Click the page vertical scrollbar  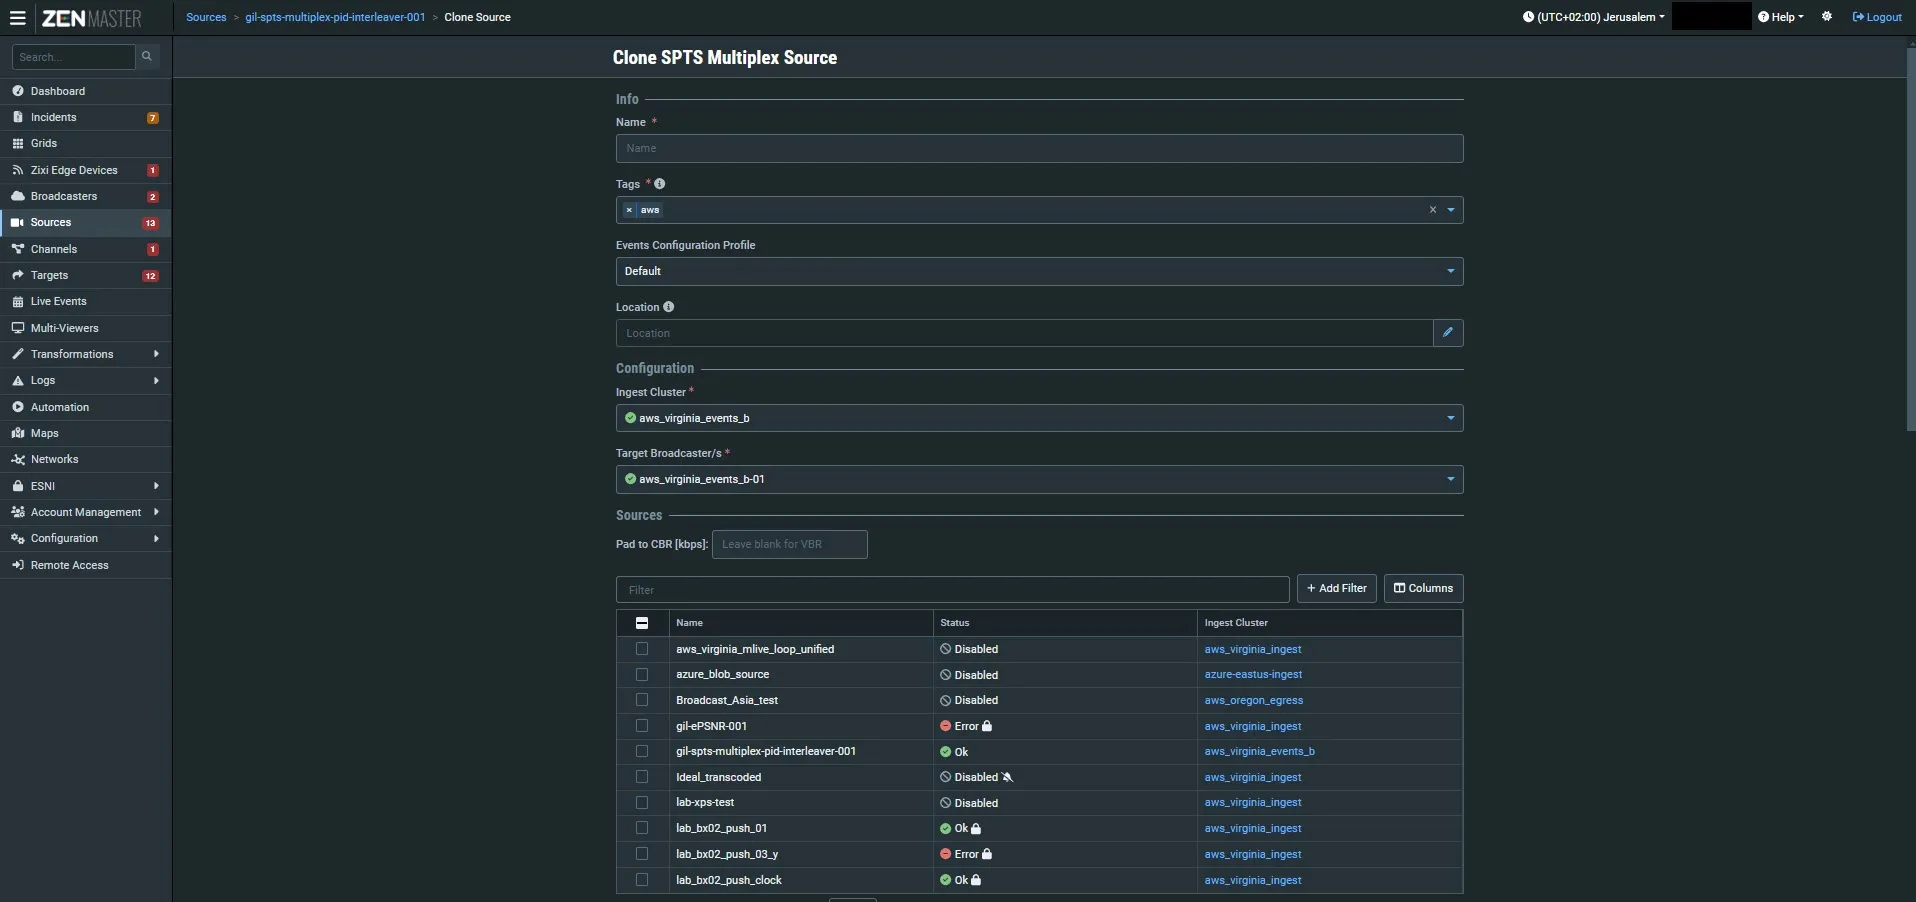point(1910,240)
